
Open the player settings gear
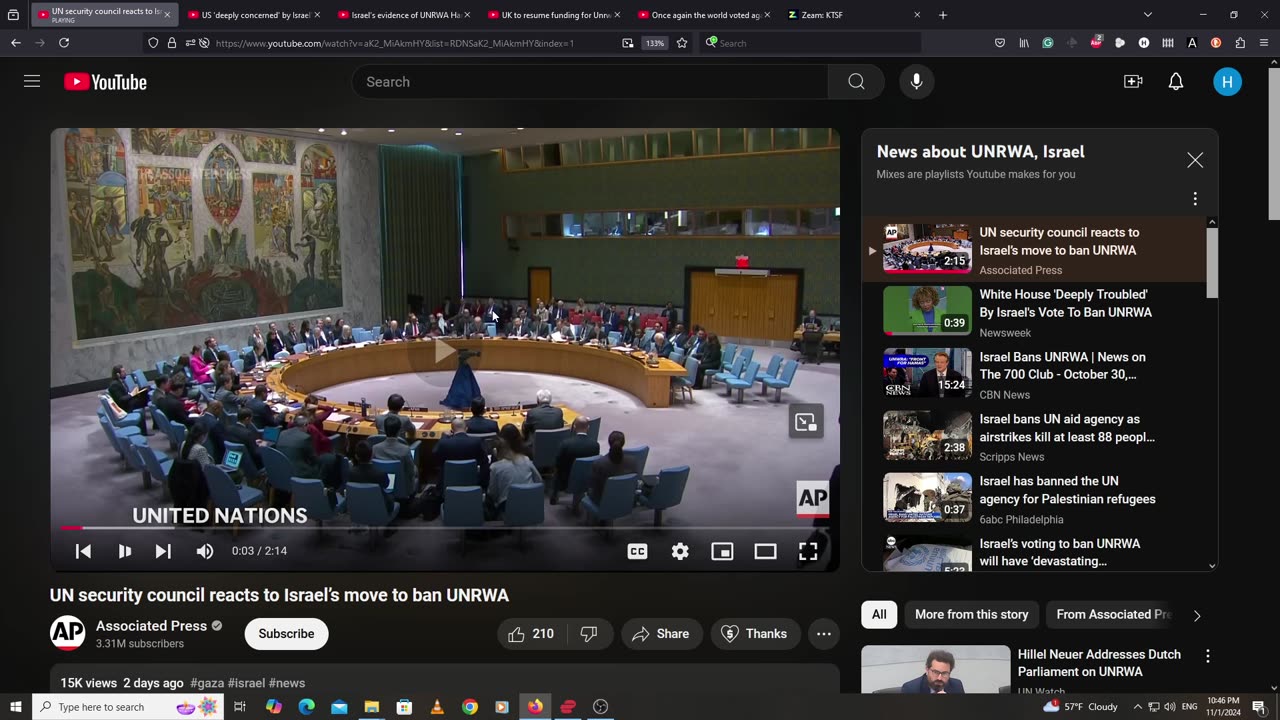(x=680, y=551)
